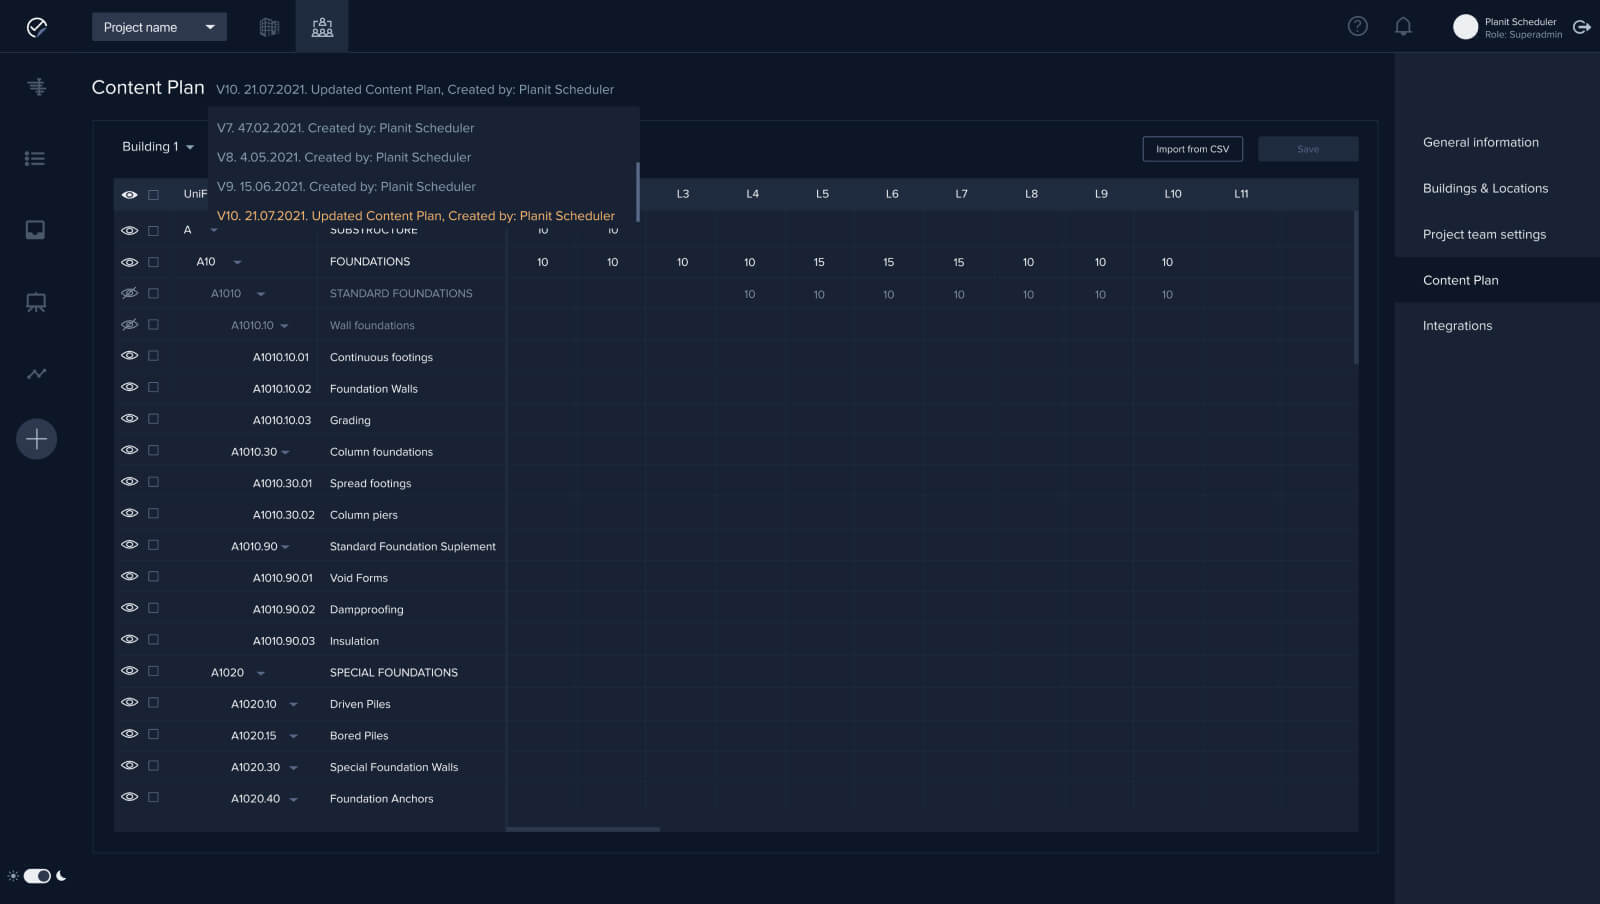The height and width of the screenshot is (904, 1600).
Task: Open the help question mark icon
Action: [1357, 27]
